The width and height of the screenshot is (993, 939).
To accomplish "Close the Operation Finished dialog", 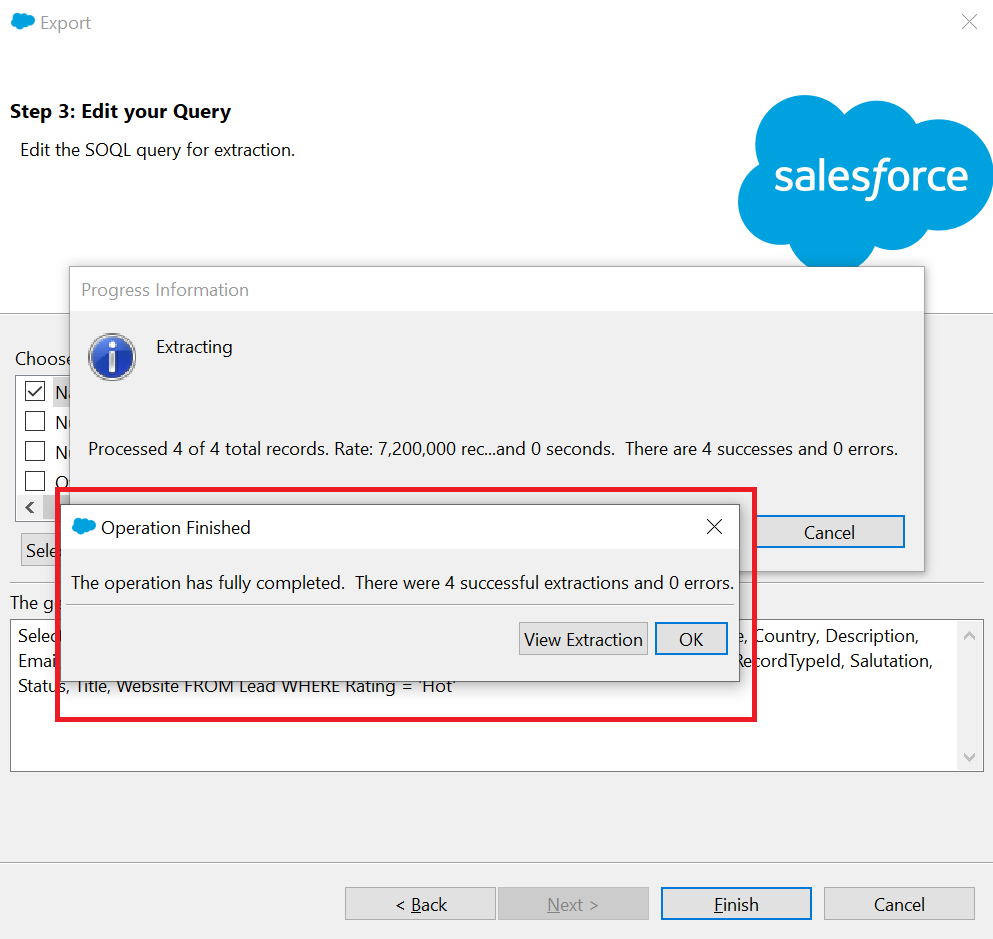I will (714, 527).
